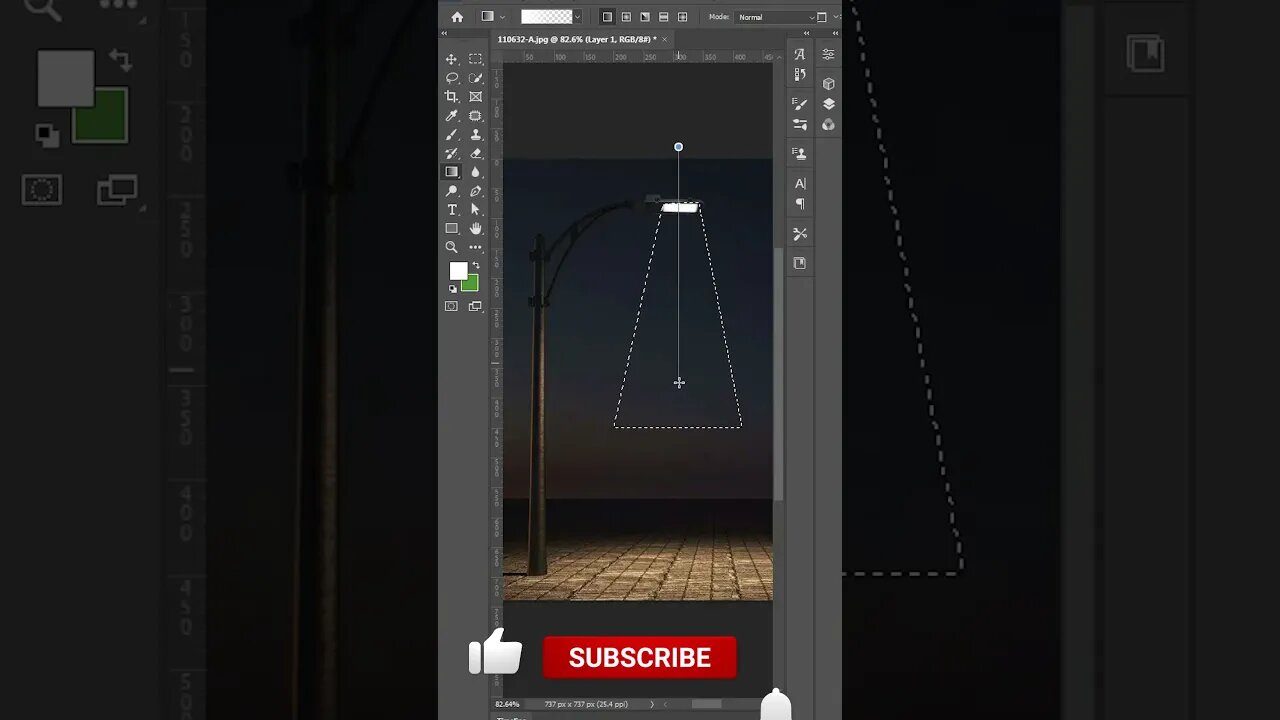The width and height of the screenshot is (1280, 720).
Task: Reset default foreground and background colors
Action: click(452, 289)
